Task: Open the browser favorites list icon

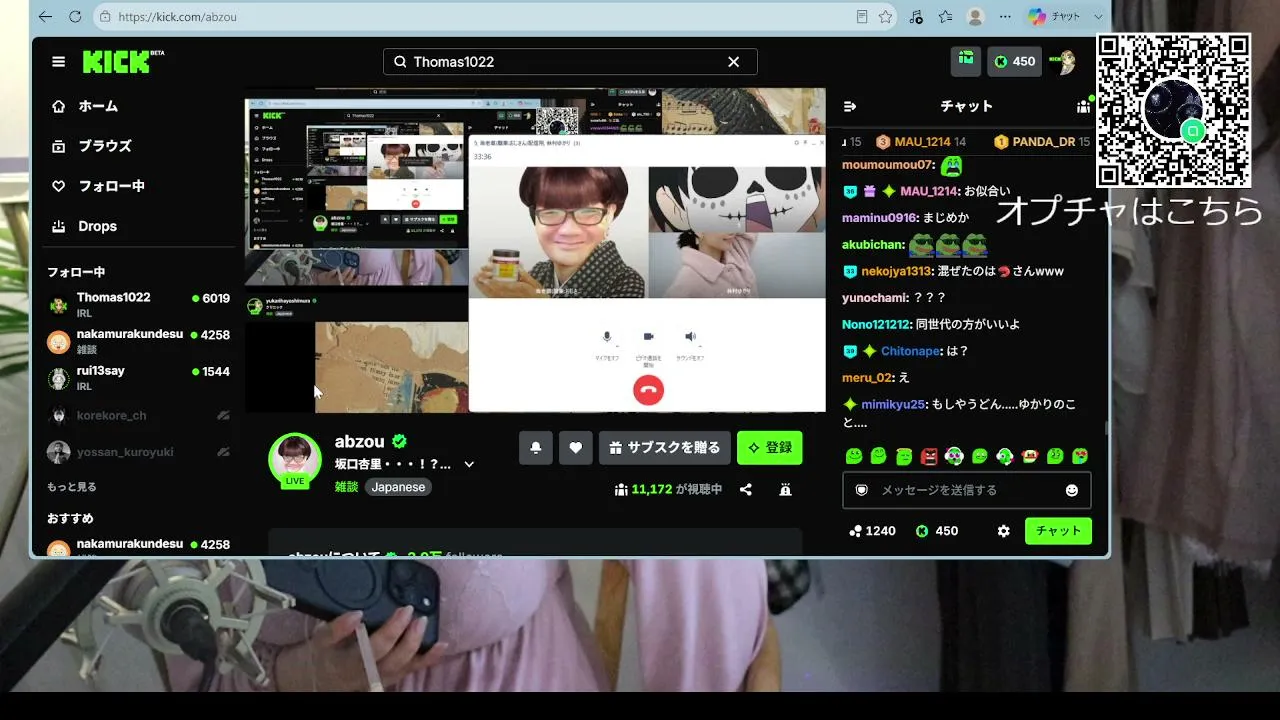Action: click(945, 17)
